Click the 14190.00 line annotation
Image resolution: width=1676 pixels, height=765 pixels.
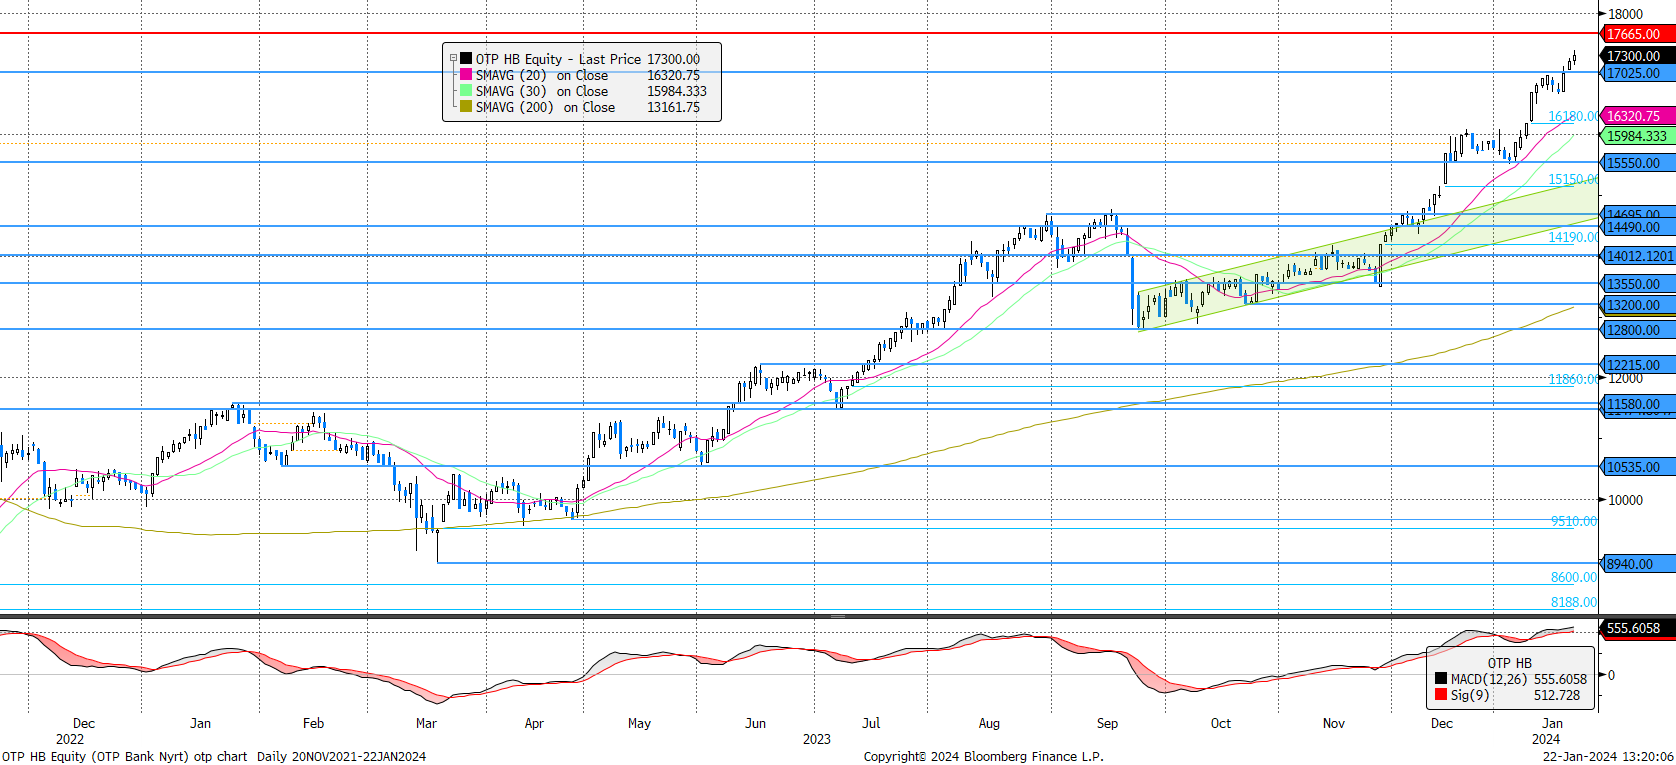1573,237
